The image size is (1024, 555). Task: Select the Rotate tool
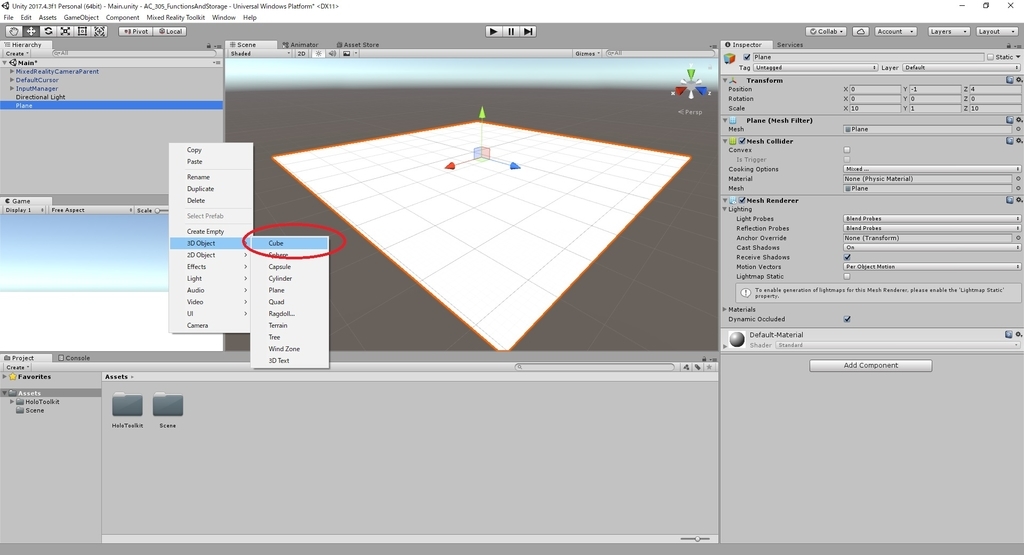(x=48, y=31)
